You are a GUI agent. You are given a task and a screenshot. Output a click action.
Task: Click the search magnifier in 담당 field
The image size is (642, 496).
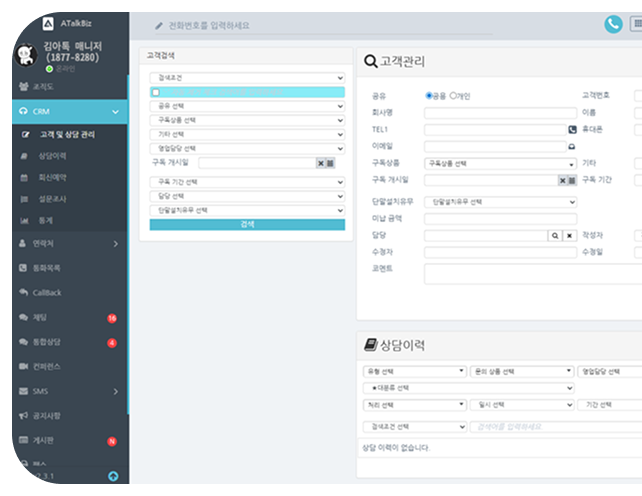click(553, 235)
